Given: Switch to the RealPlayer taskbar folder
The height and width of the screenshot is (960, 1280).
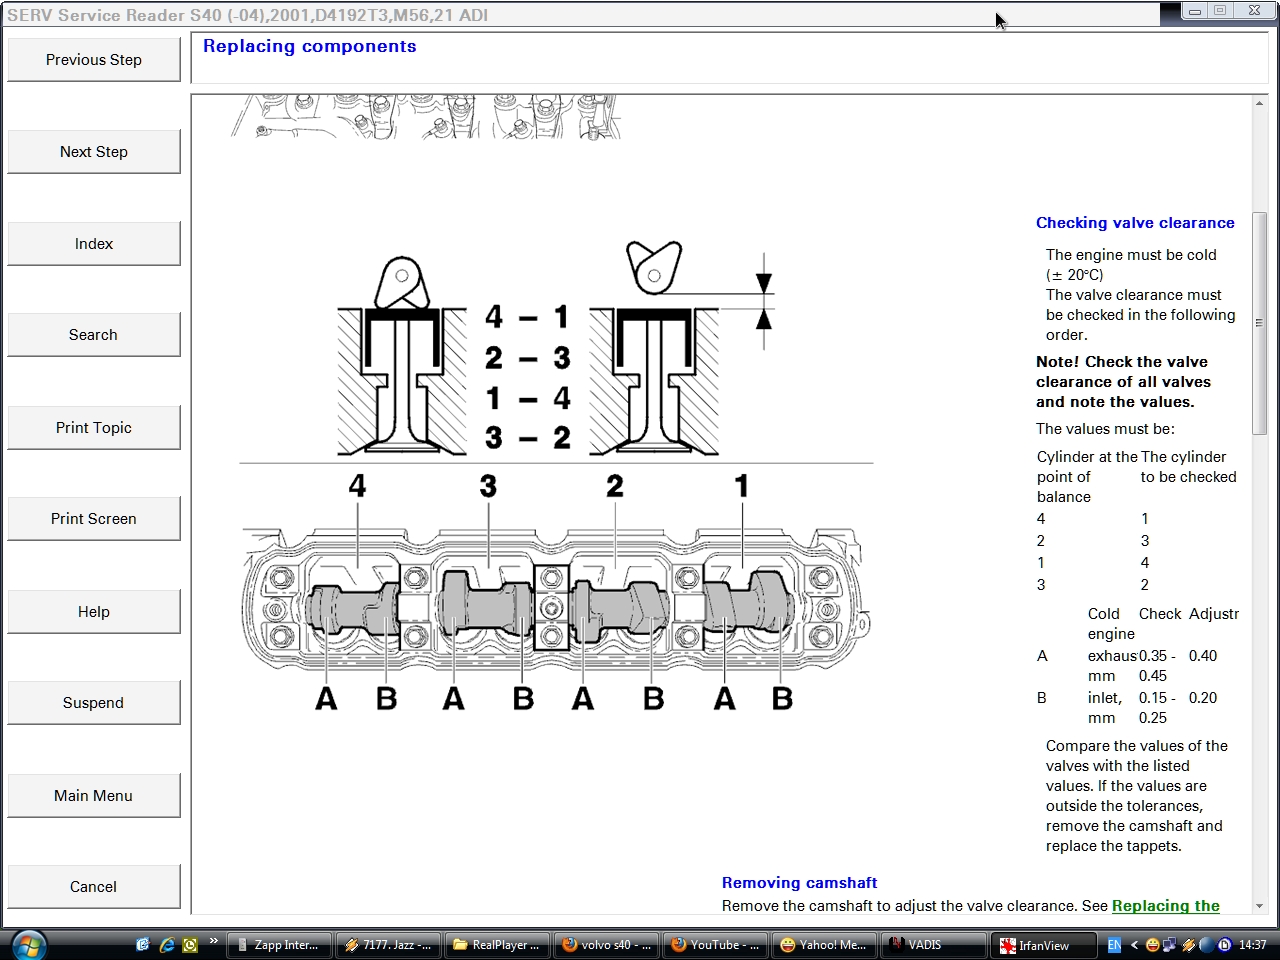Looking at the screenshot, I should point(496,945).
